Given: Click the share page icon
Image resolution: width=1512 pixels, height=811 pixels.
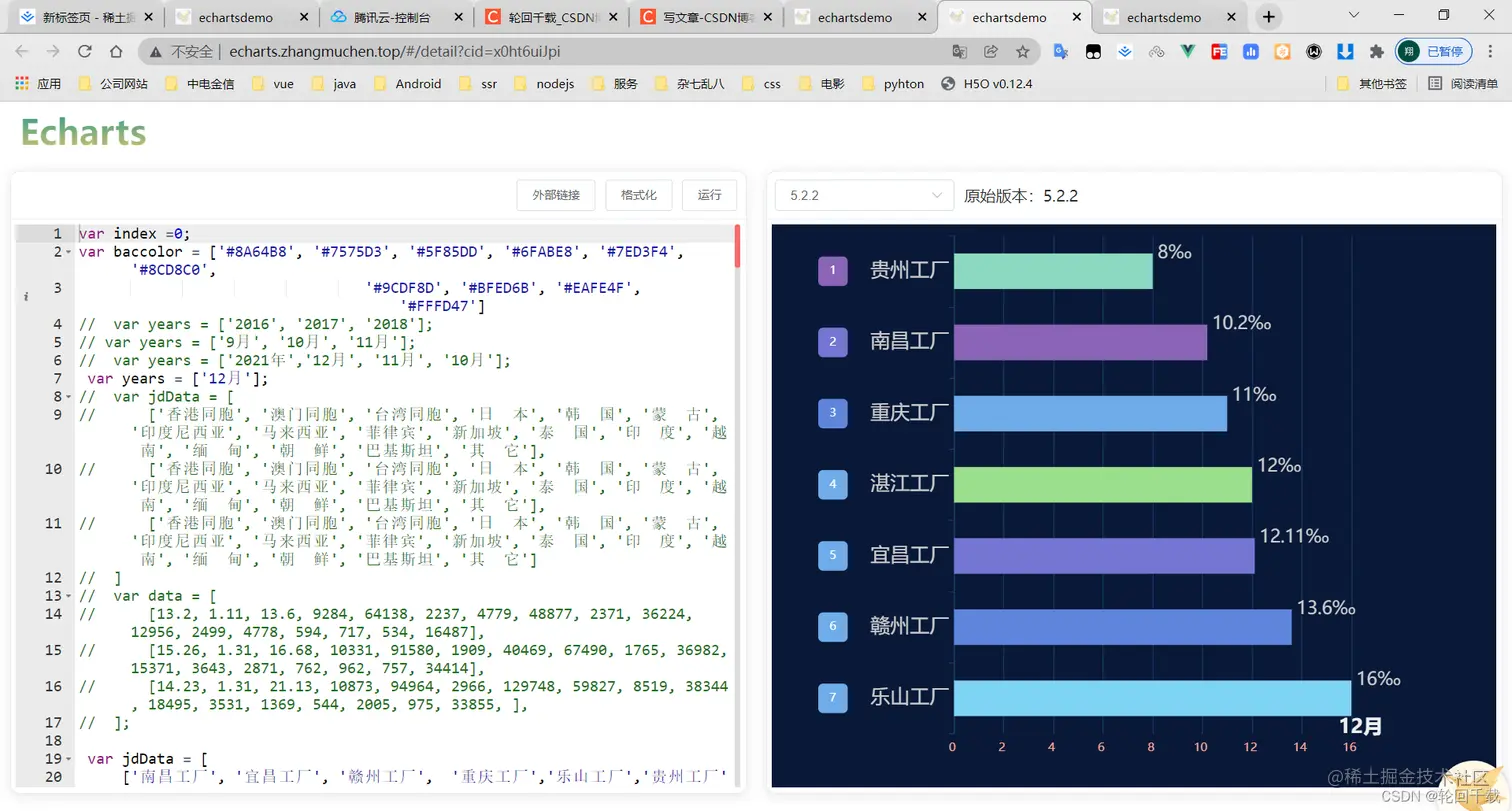Looking at the screenshot, I should pyautogui.click(x=991, y=51).
